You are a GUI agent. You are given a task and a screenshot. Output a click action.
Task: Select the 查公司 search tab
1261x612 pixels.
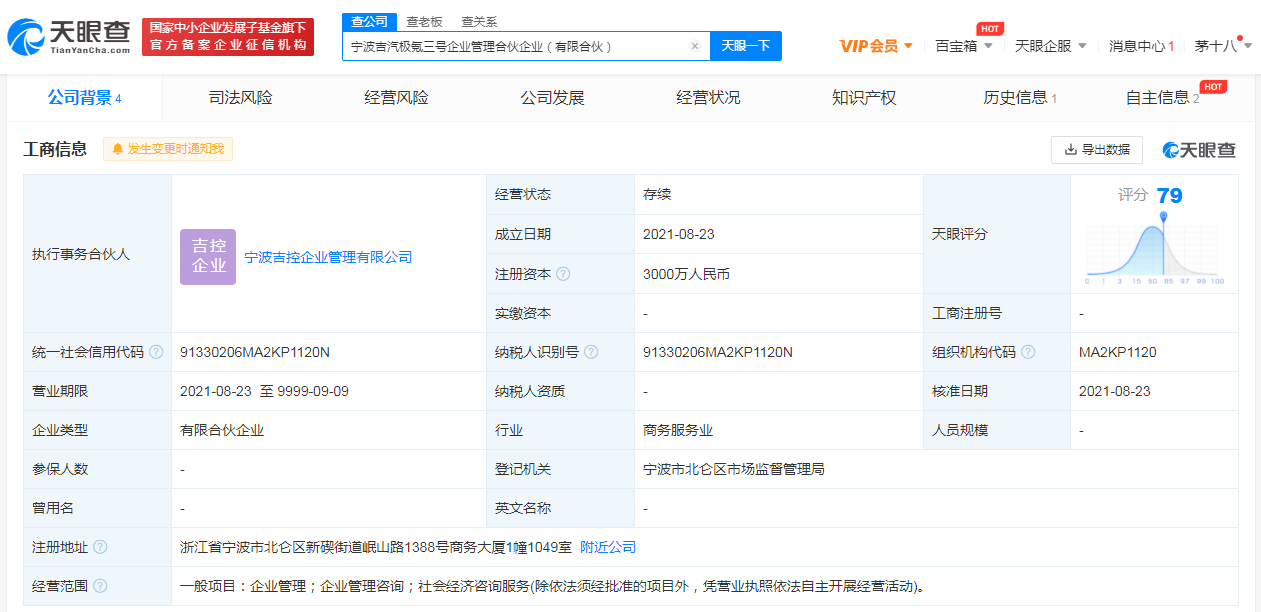(x=369, y=21)
